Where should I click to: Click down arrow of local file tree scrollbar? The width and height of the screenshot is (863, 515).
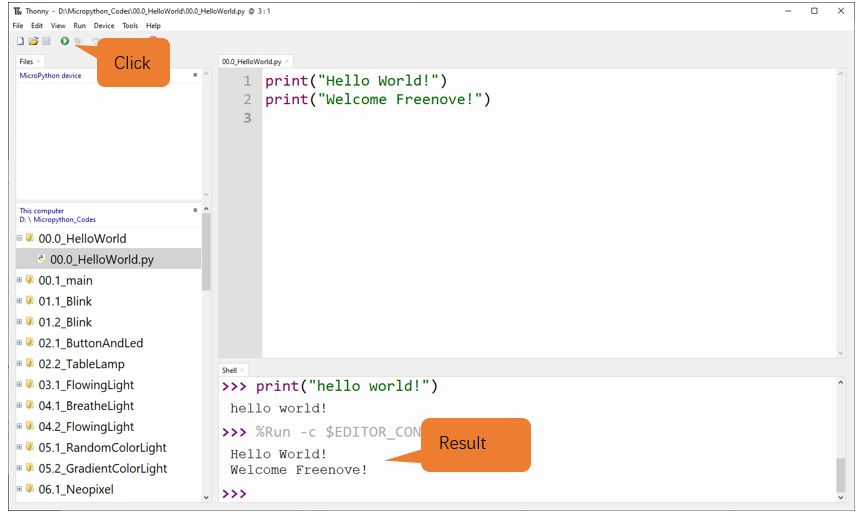point(206,497)
